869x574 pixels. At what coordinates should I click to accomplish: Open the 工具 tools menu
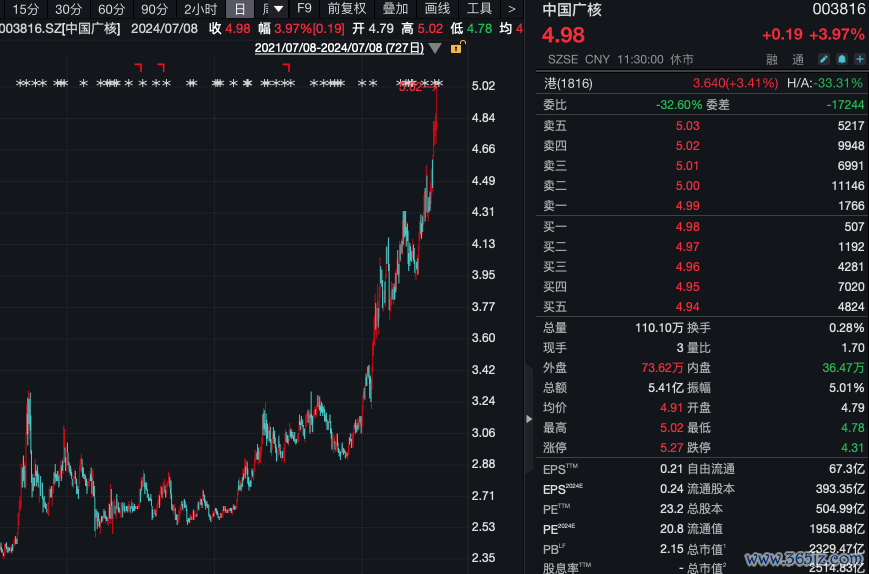tap(479, 9)
